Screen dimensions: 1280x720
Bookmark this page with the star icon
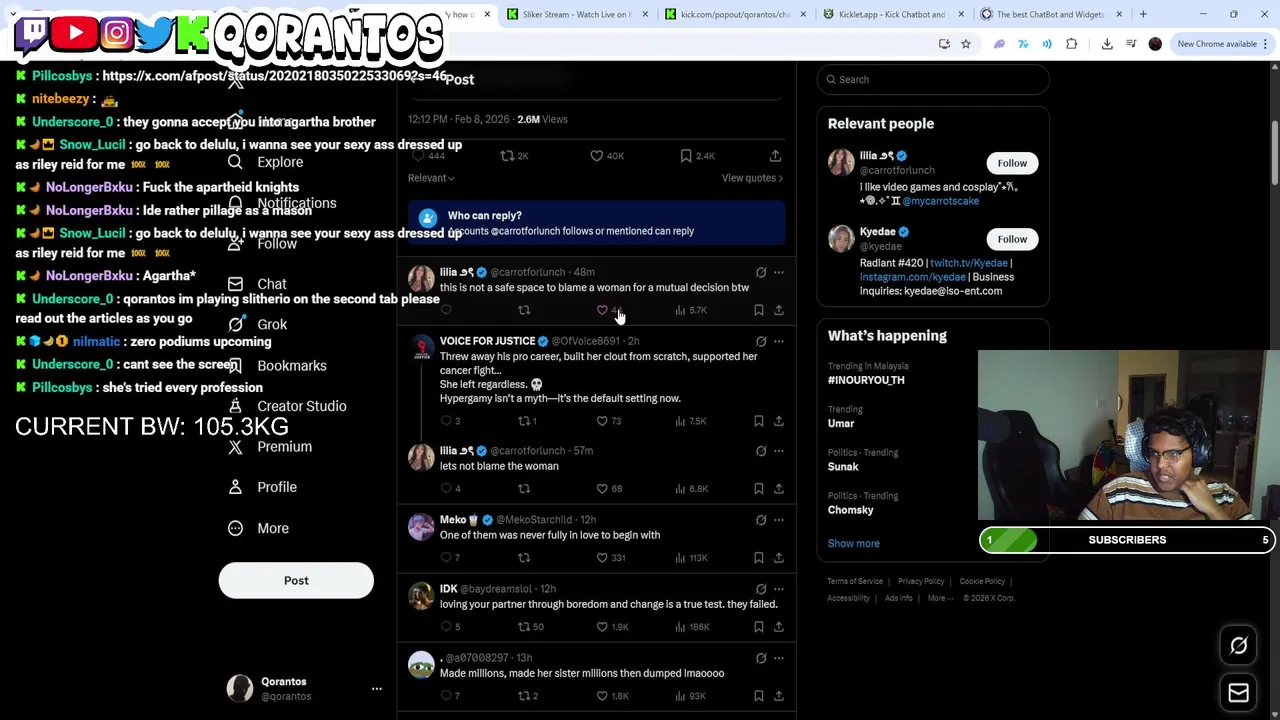click(x=966, y=44)
